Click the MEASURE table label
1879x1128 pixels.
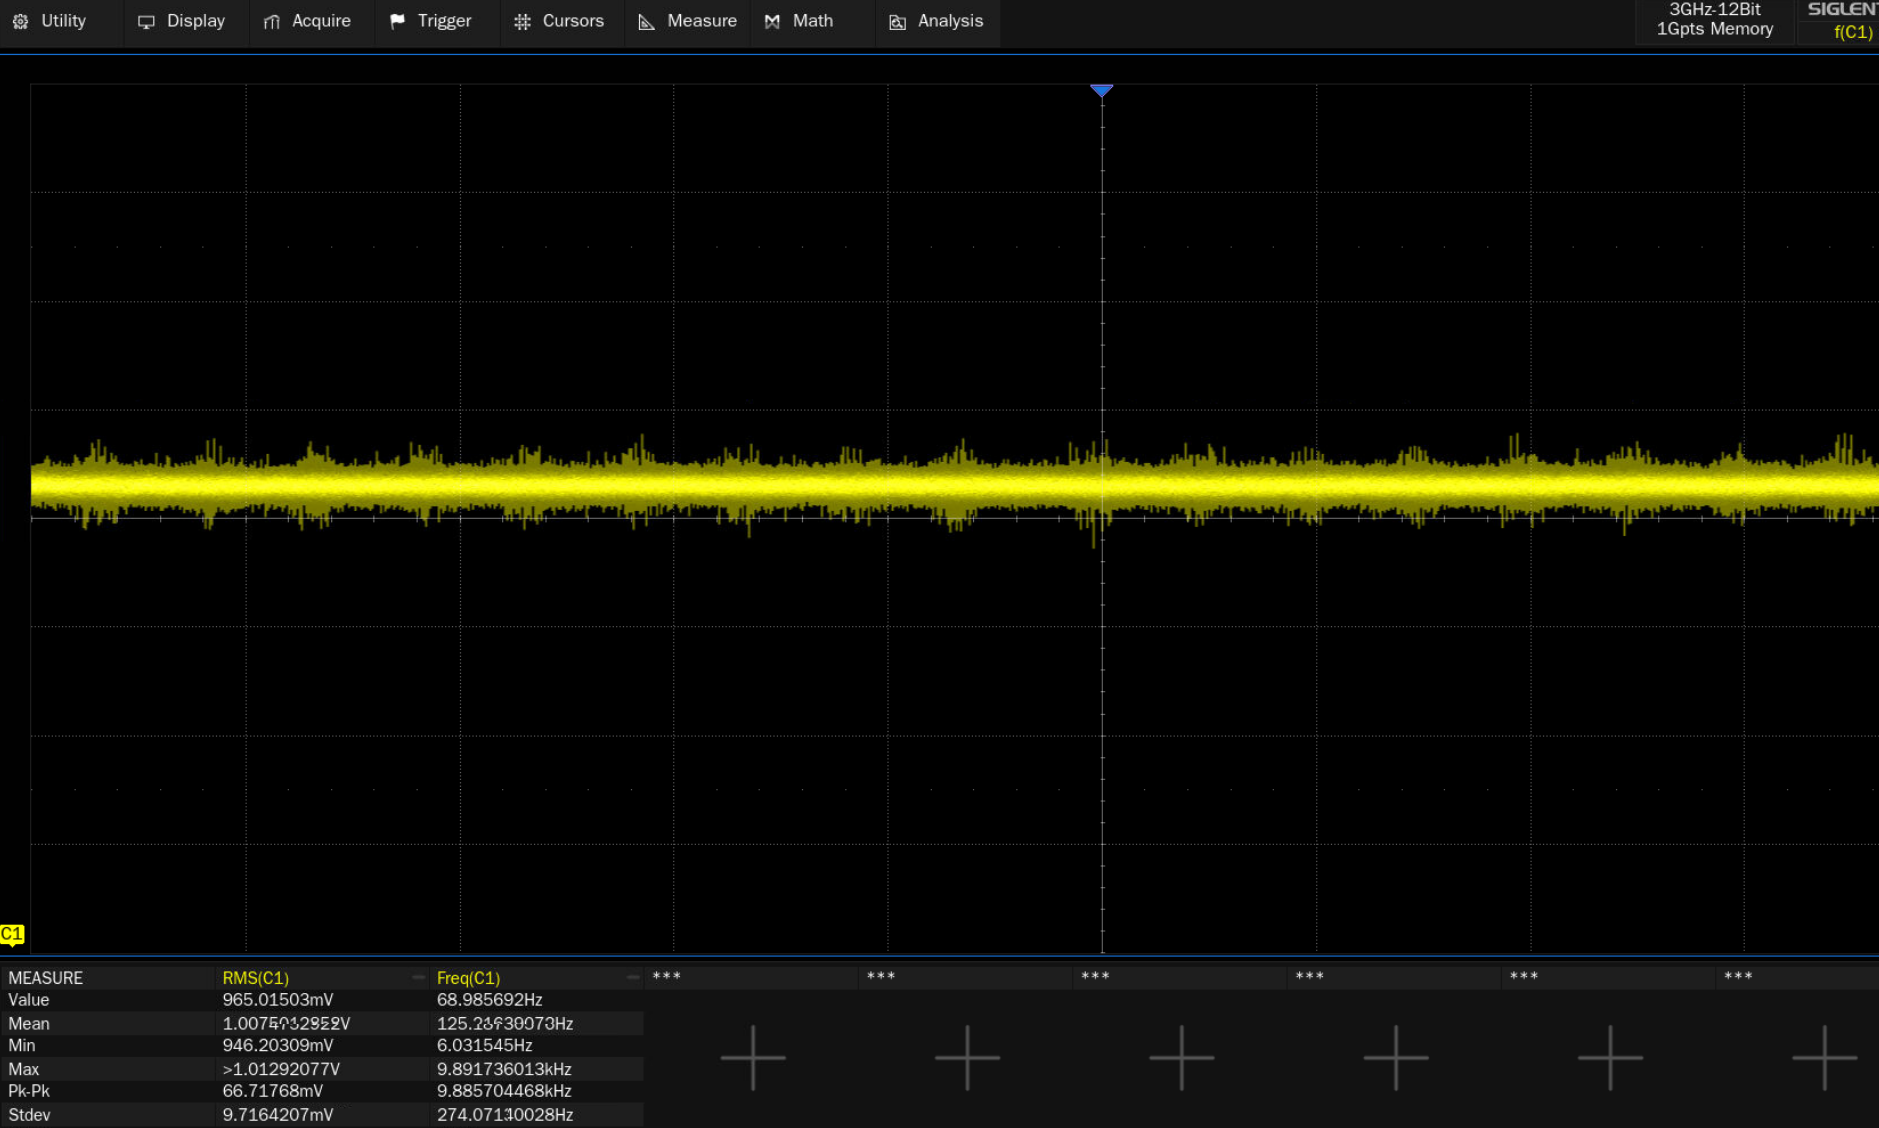click(46, 978)
